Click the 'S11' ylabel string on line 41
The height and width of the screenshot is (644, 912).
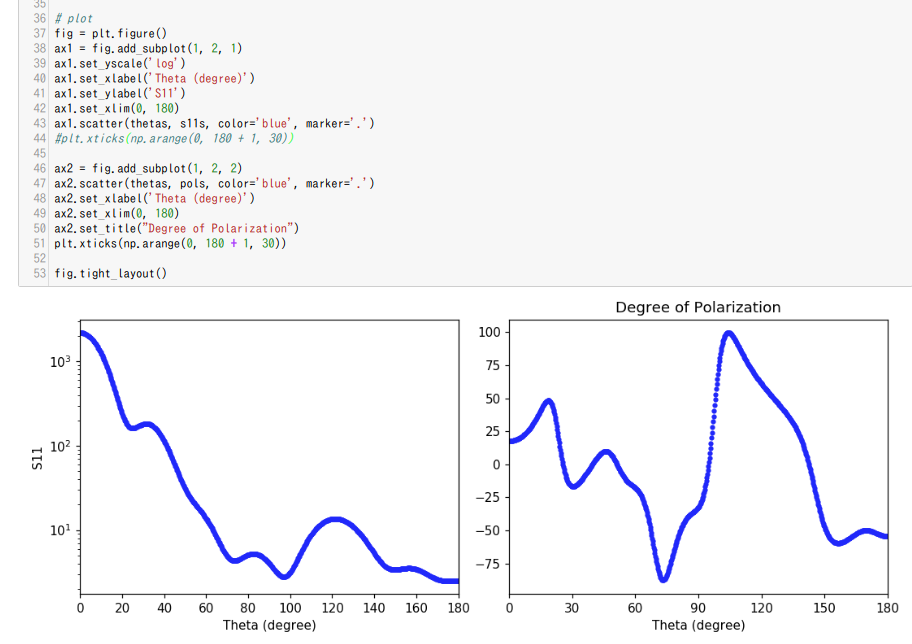pyautogui.click(x=164, y=93)
